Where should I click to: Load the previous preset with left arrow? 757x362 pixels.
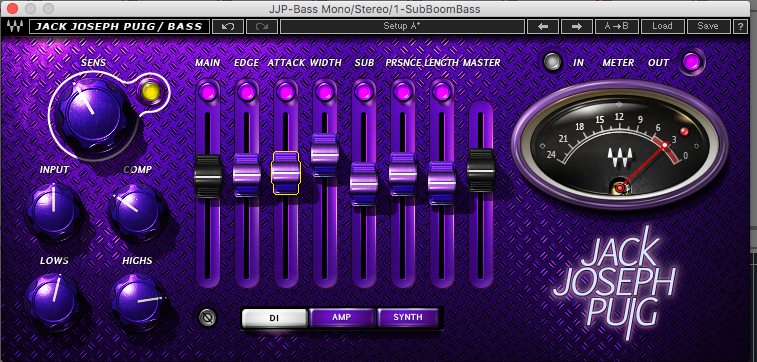[543, 26]
